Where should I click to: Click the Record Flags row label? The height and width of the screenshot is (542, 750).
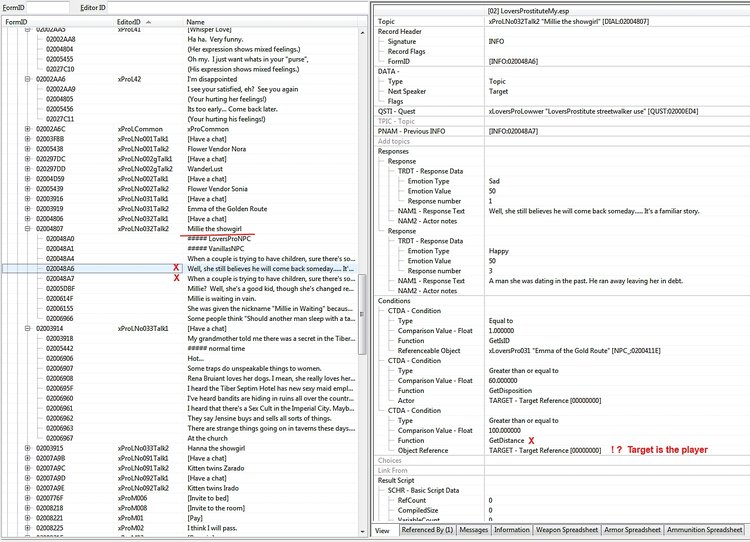[406, 52]
